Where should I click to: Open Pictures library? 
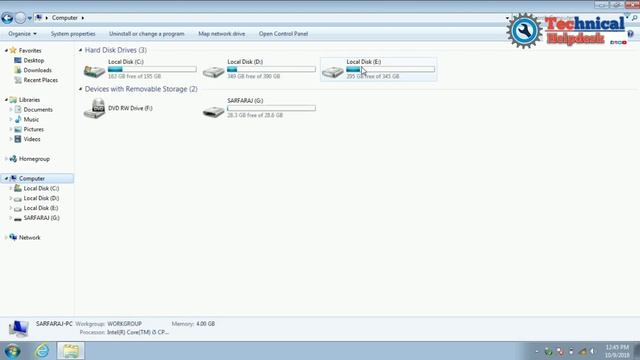tap(33, 129)
